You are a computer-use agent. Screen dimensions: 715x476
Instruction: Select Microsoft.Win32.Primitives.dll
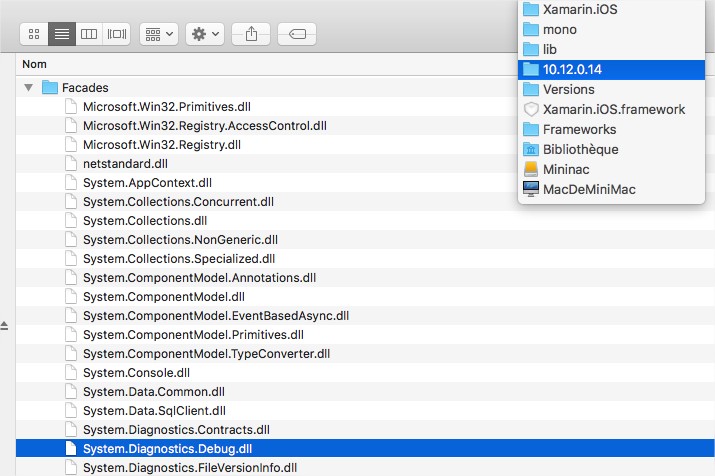[x=167, y=107]
